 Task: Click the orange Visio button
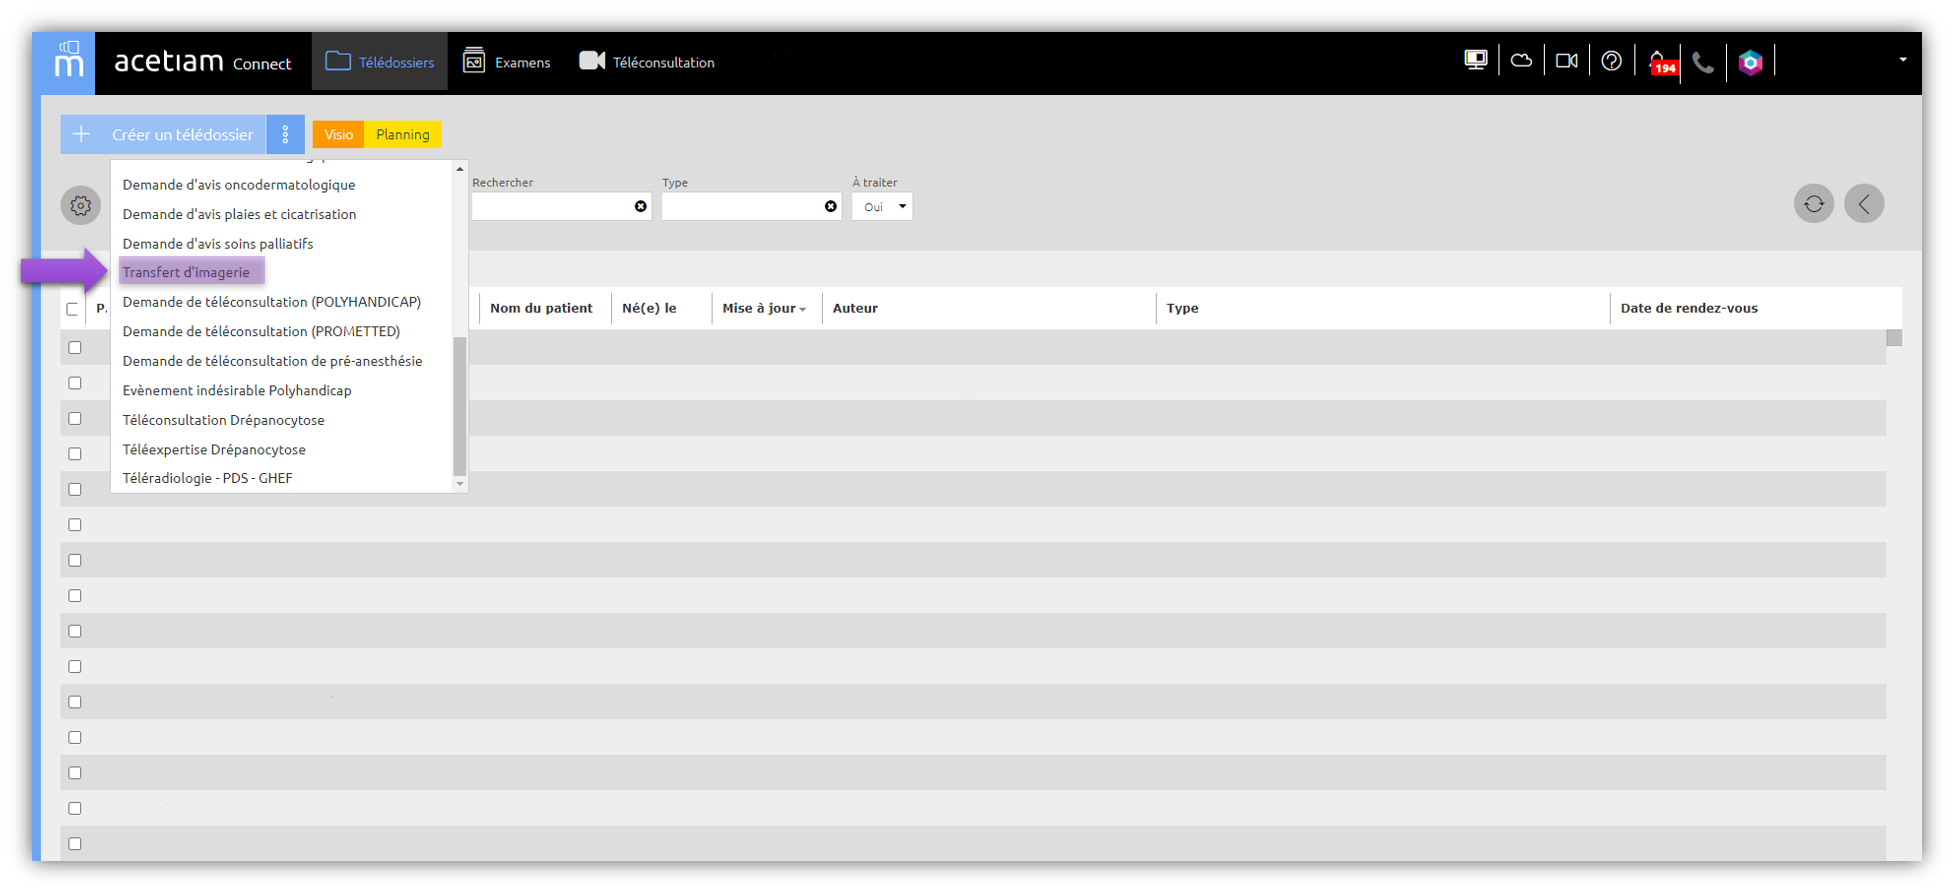click(x=338, y=135)
